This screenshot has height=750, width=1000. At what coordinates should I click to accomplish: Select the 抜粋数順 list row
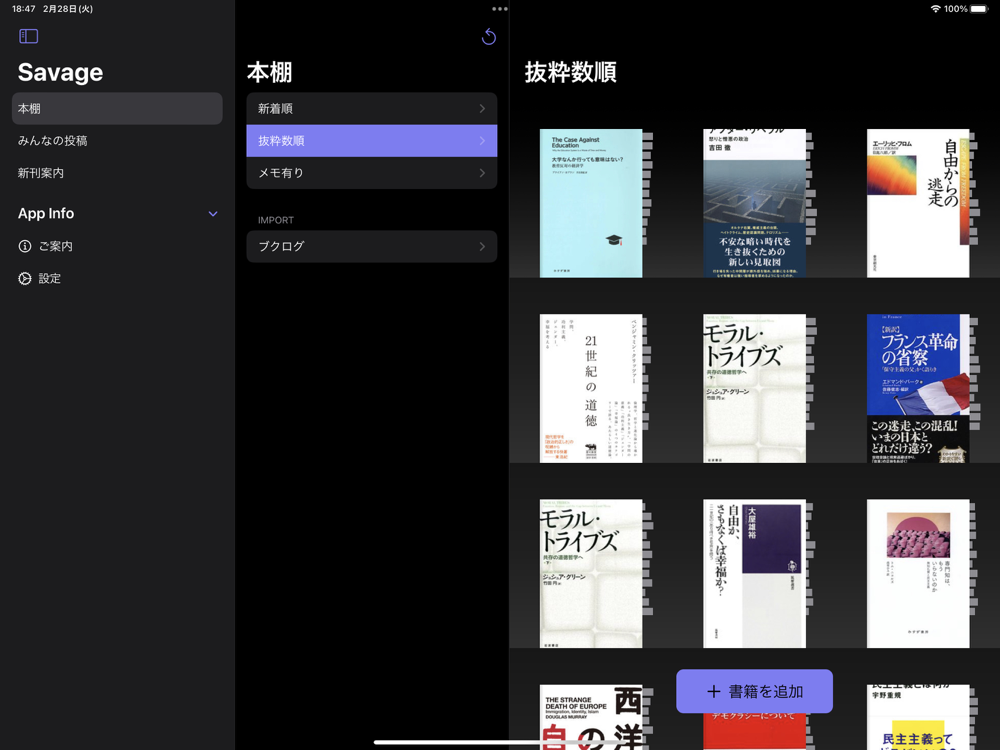pyautogui.click(x=372, y=141)
